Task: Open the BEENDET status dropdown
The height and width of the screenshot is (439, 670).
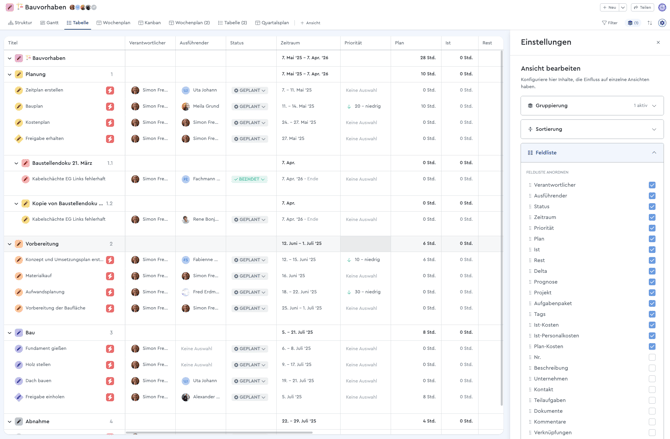Action: [x=250, y=179]
